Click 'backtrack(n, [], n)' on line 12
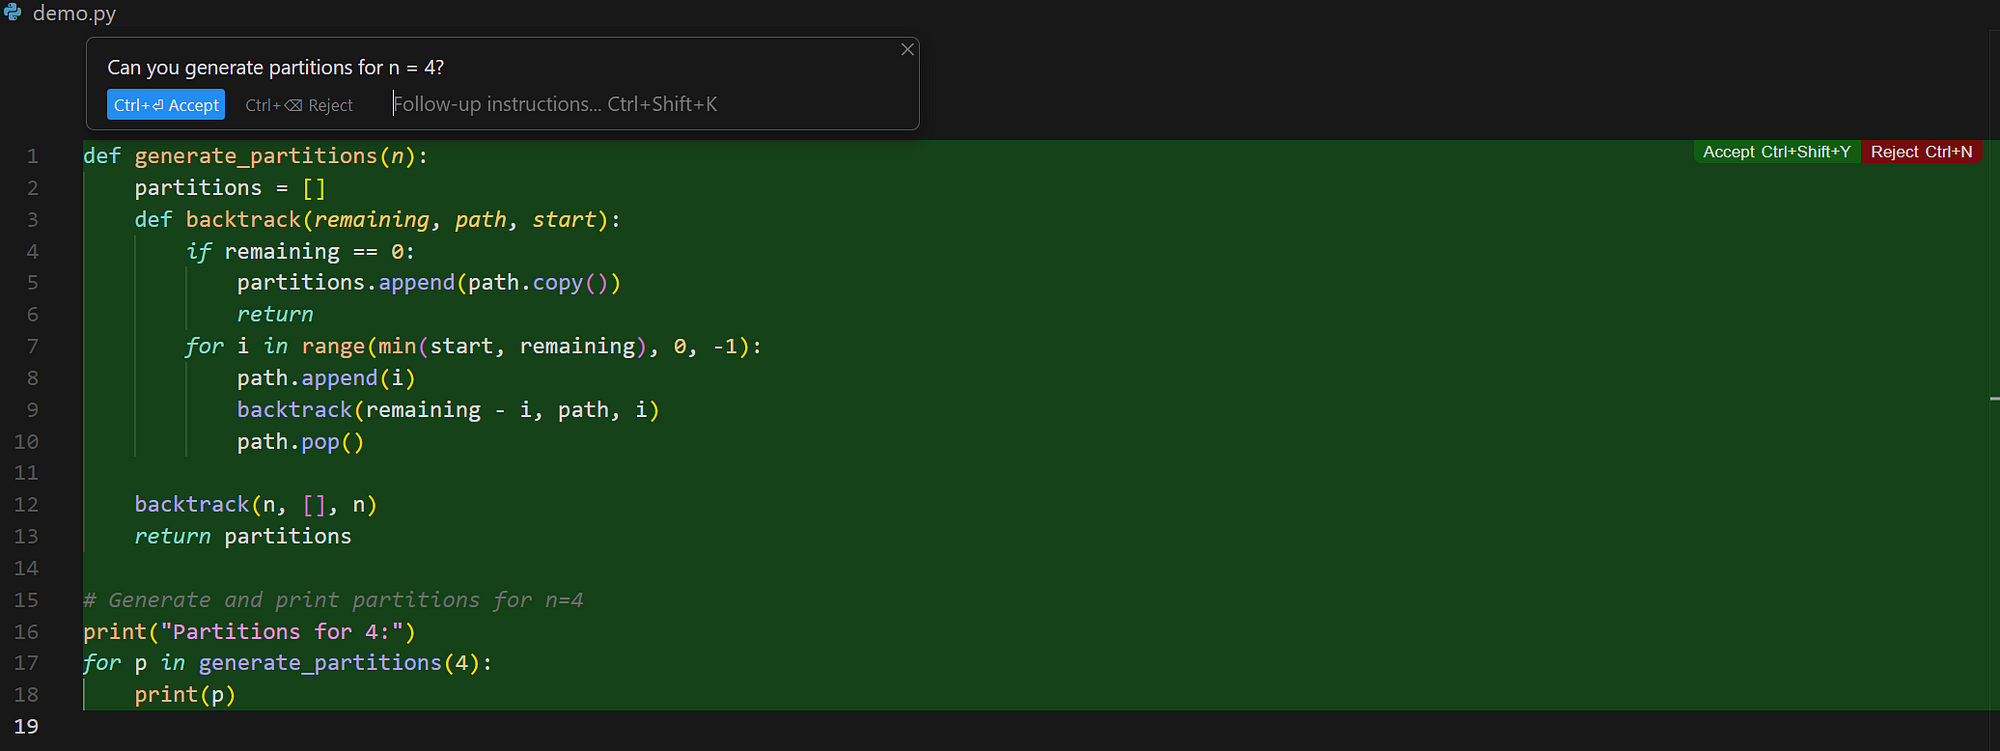Screen dimensions: 2000x751 [x=256, y=505]
